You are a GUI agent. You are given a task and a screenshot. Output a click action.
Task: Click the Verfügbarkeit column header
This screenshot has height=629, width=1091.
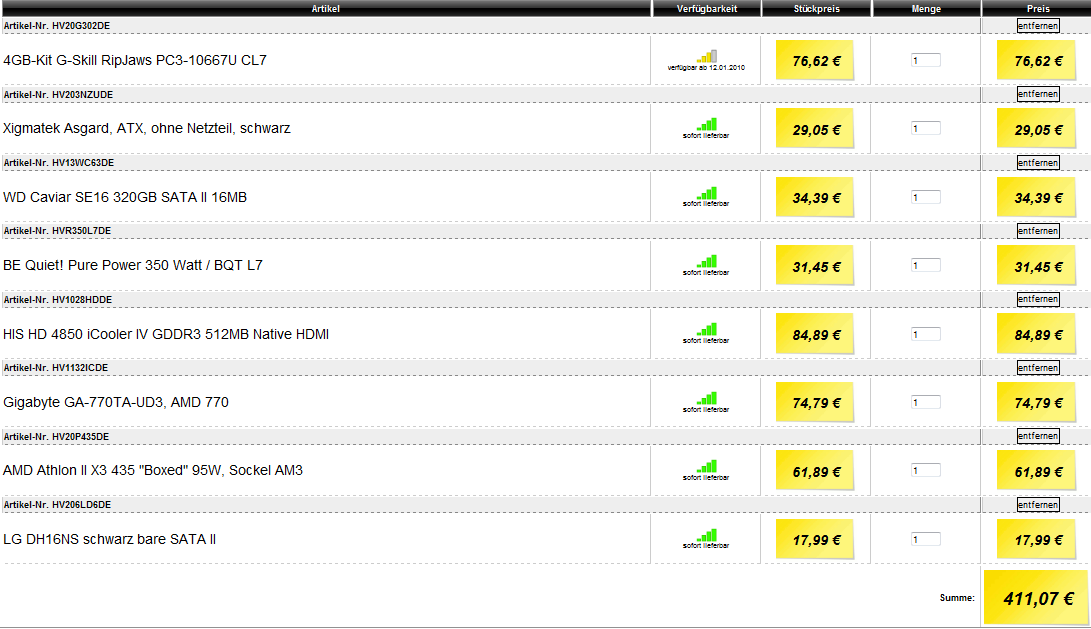point(707,8)
